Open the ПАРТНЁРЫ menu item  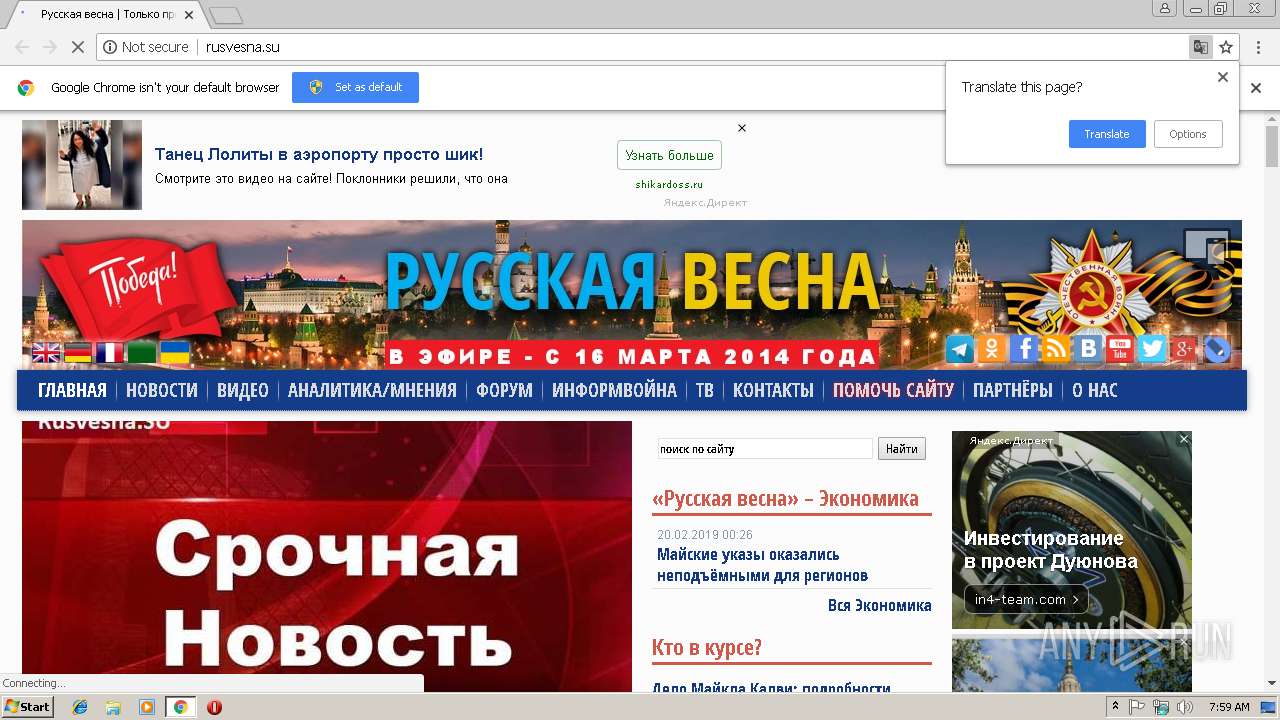(1013, 390)
